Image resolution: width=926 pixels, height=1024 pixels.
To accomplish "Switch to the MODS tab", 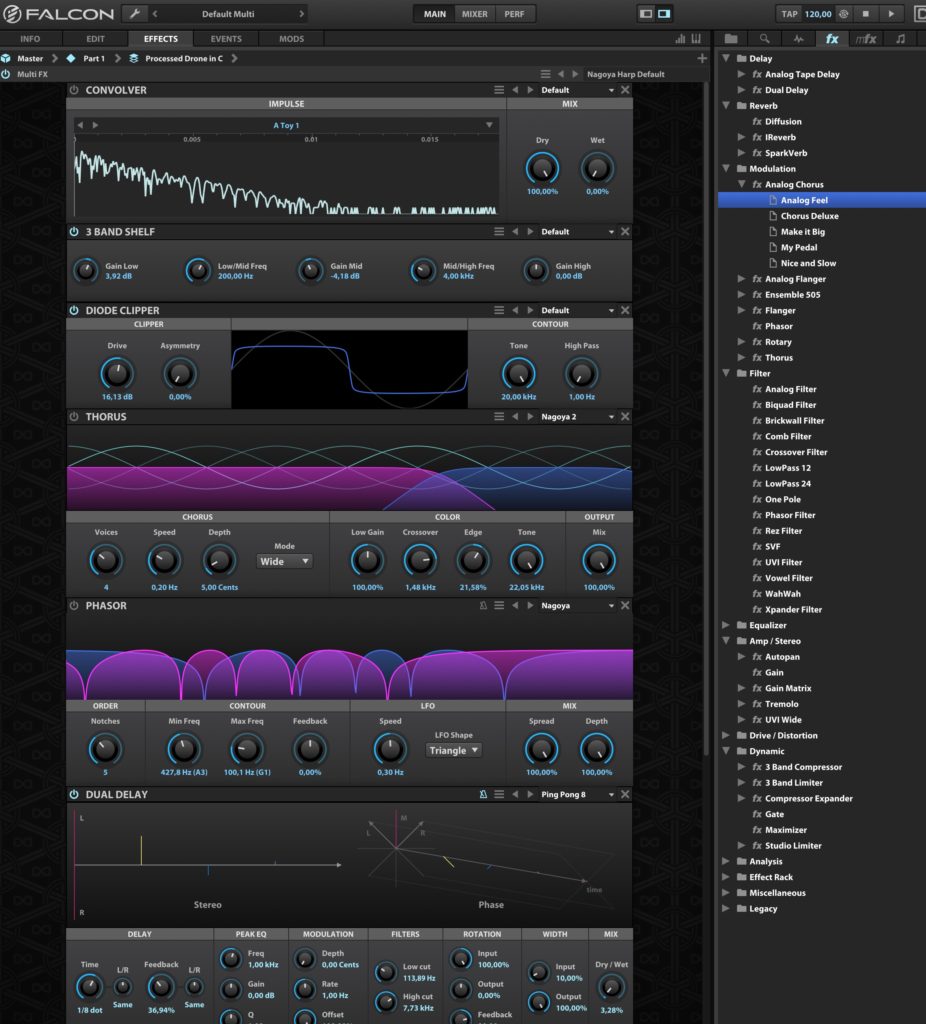I will [291, 39].
